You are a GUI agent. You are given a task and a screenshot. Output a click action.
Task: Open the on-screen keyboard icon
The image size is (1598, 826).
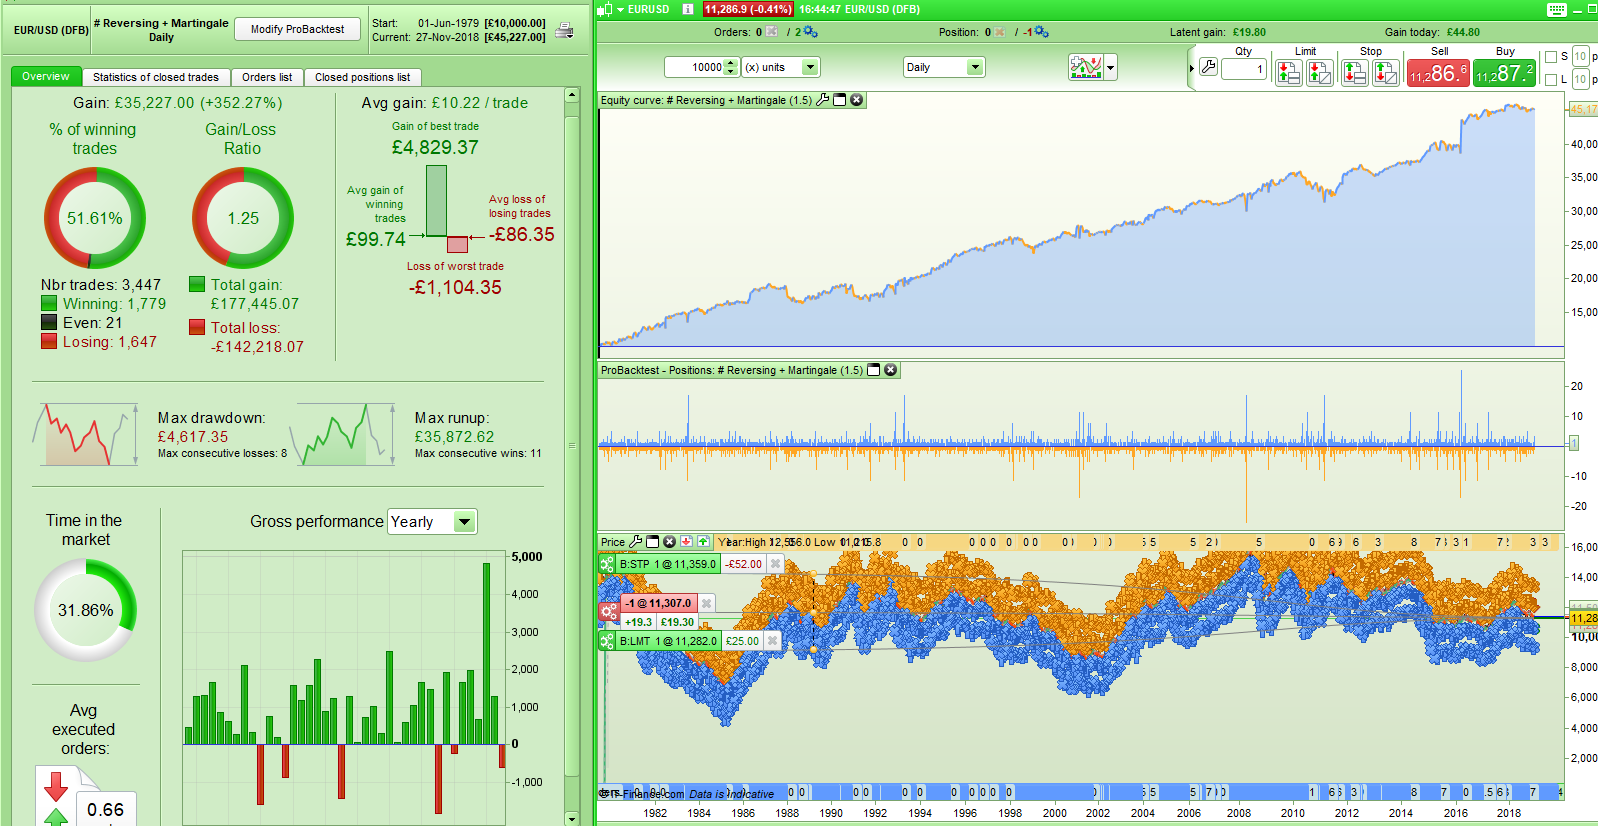click(x=1556, y=9)
